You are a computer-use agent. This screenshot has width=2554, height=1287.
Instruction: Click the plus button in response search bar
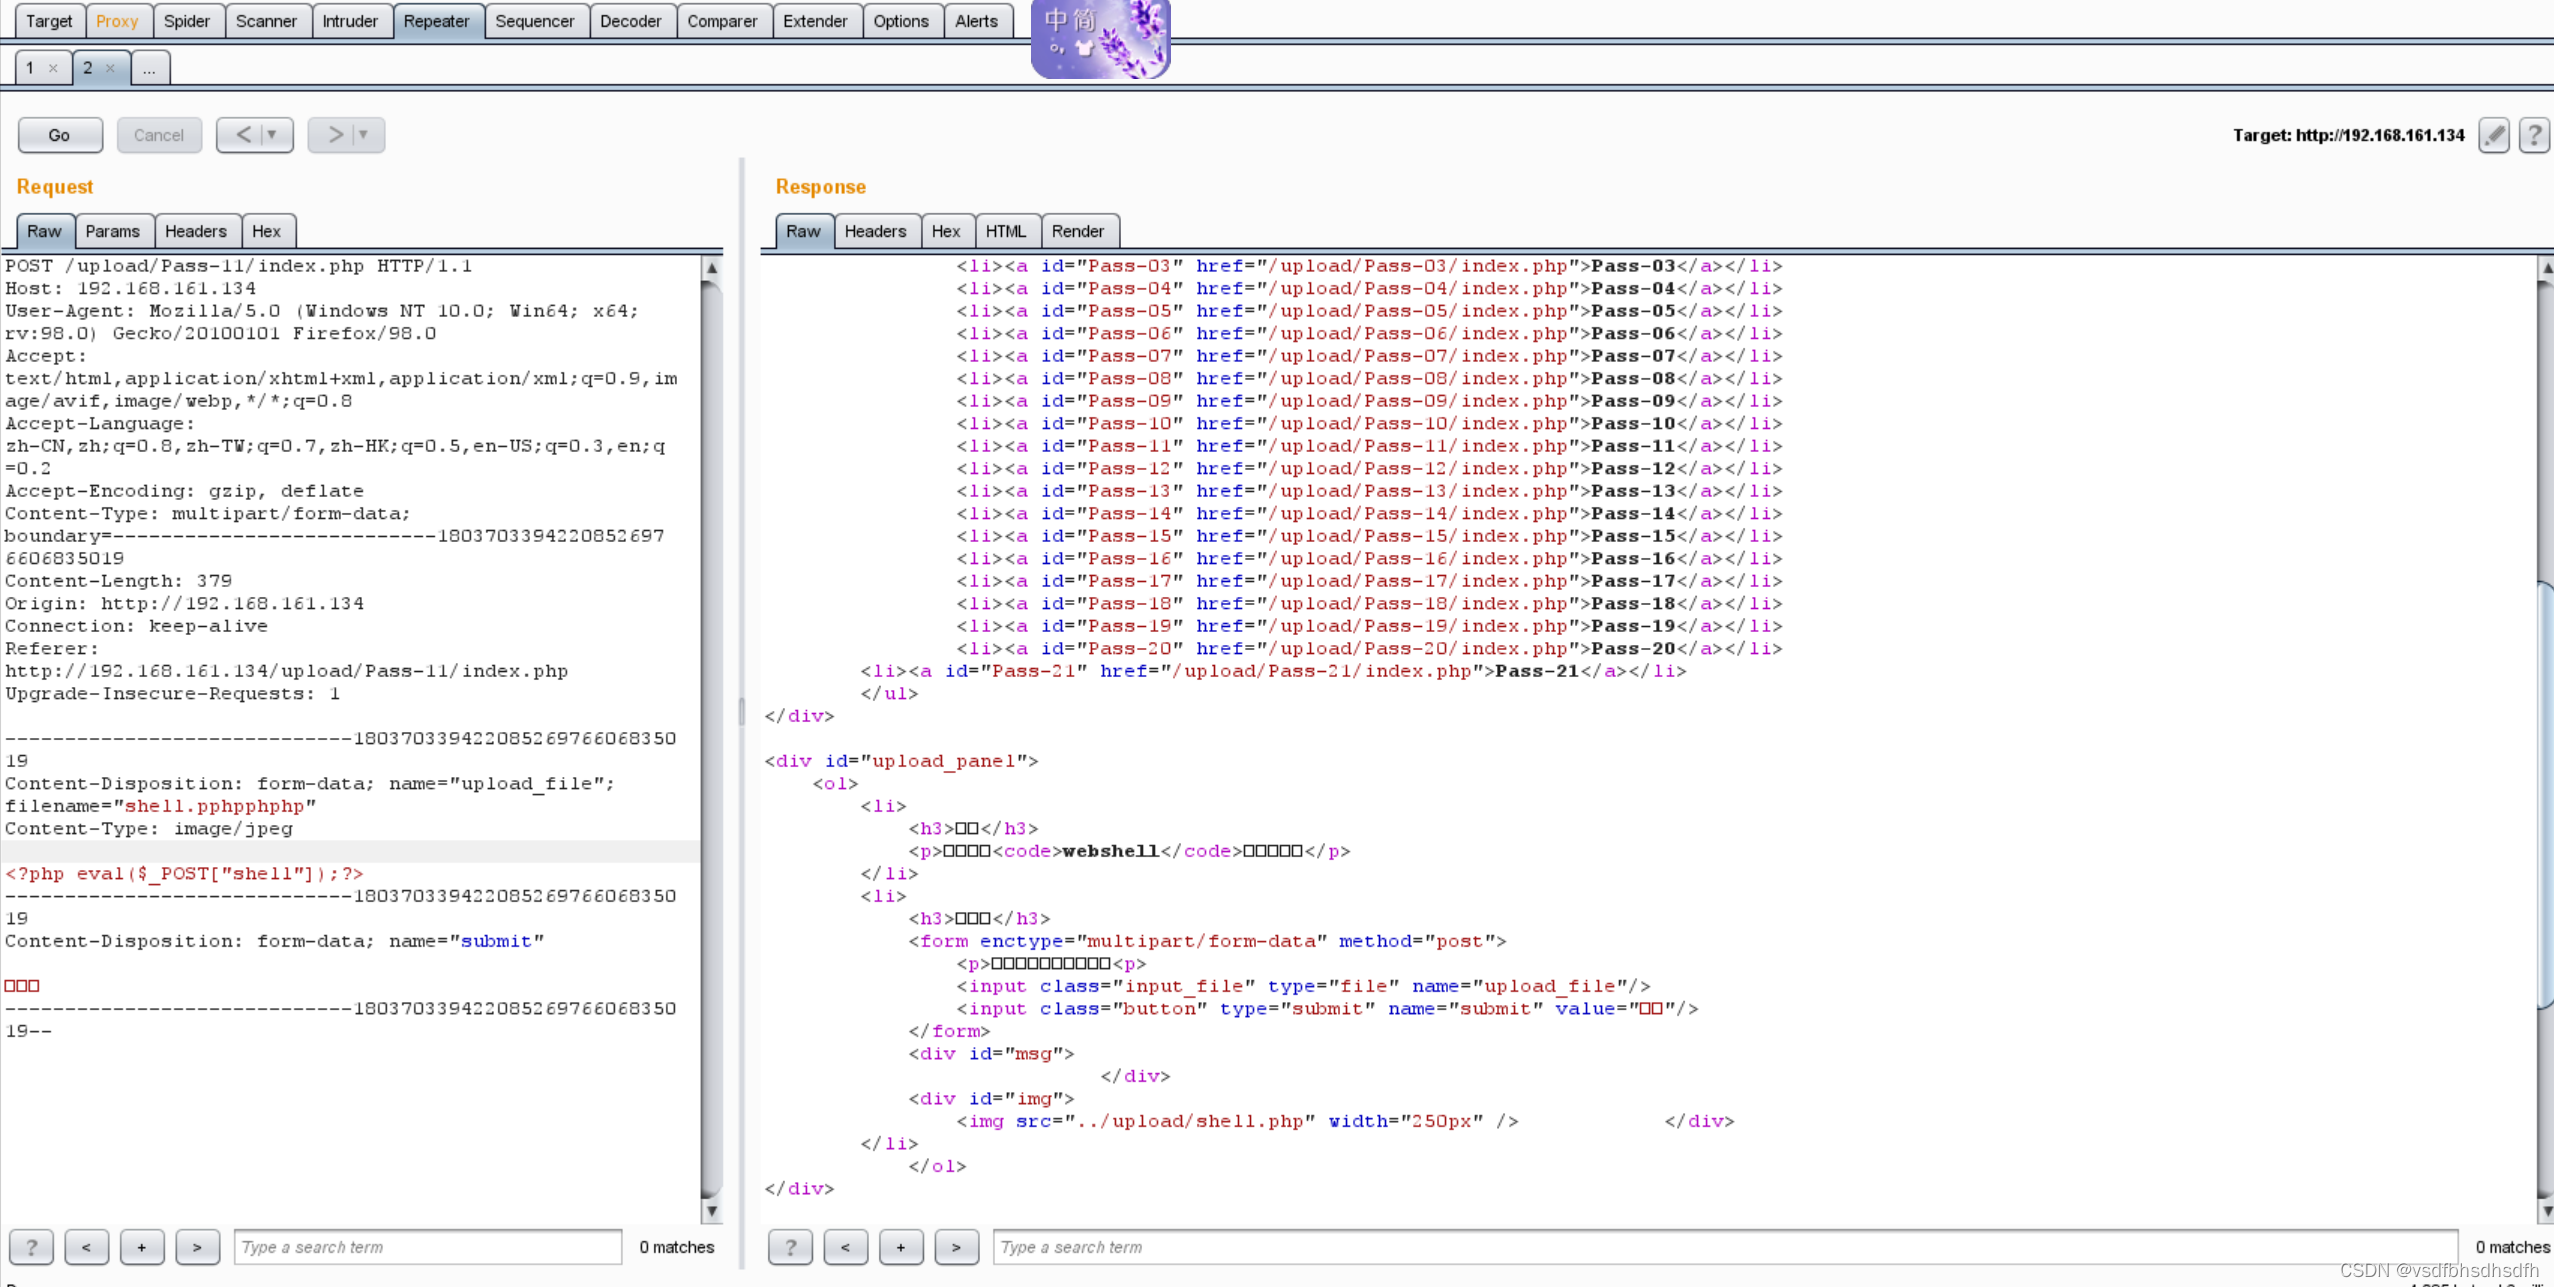coord(900,1247)
